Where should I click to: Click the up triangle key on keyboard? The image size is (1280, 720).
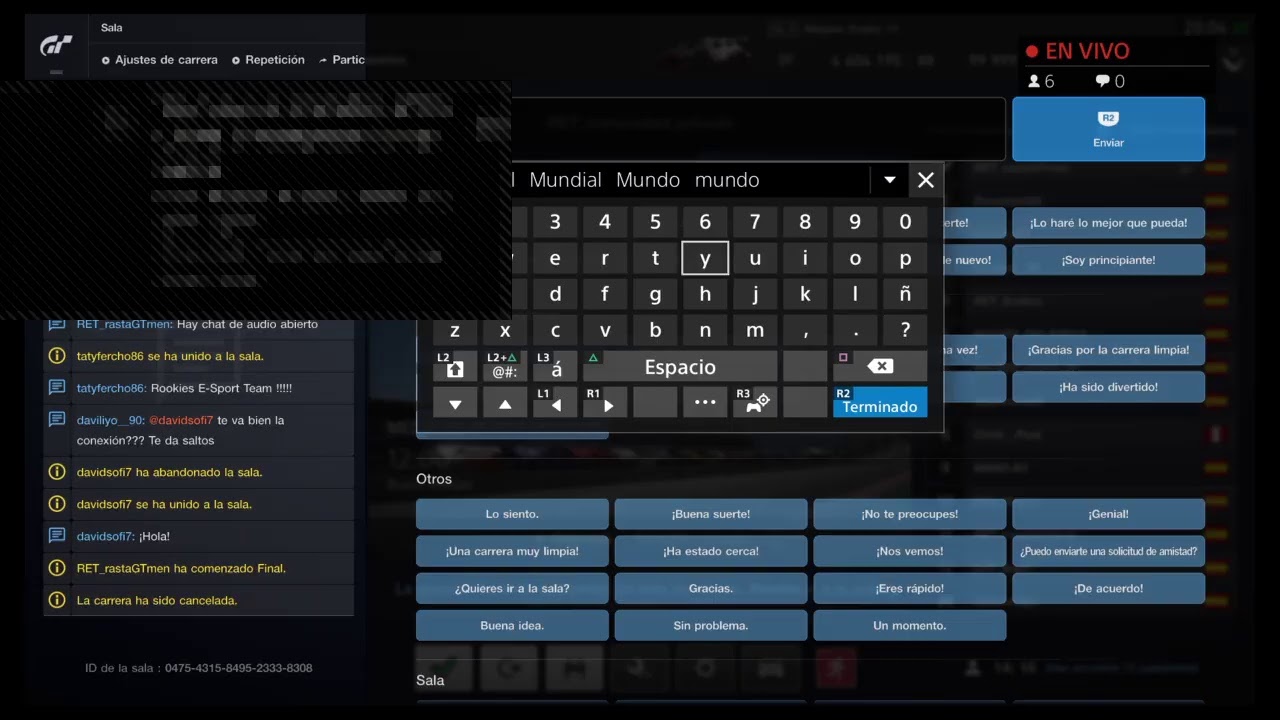coord(505,402)
